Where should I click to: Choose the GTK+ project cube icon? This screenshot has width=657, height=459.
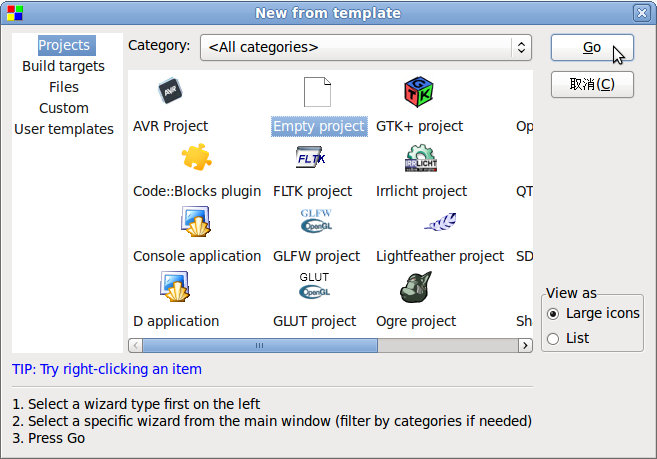[419, 91]
